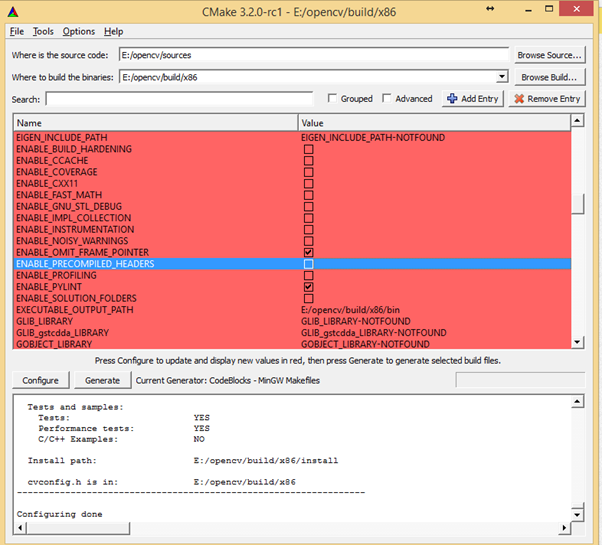
Task: Select the EIGEN_INCLUDE_PATH row
Action: (292, 137)
